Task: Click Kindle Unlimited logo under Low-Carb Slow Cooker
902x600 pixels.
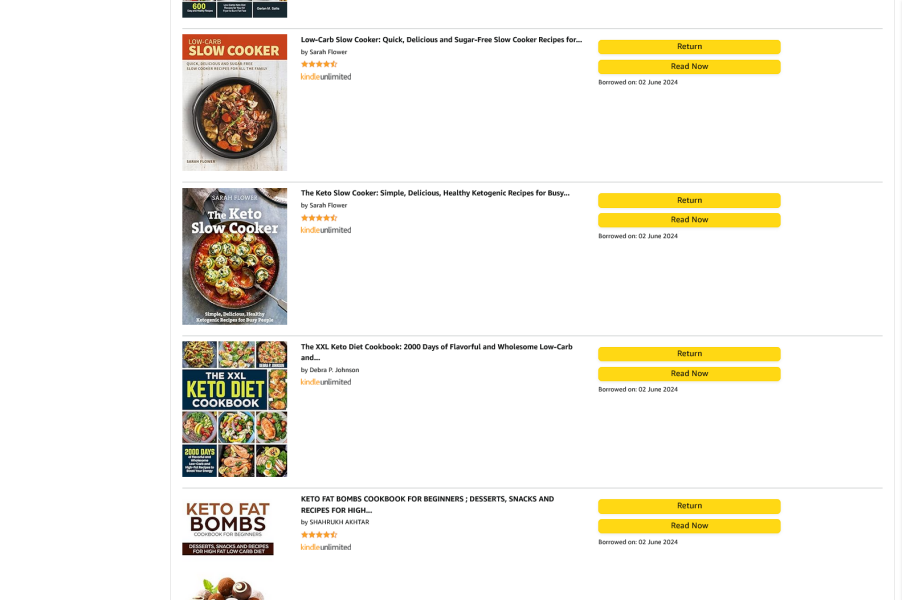Action: [x=326, y=77]
